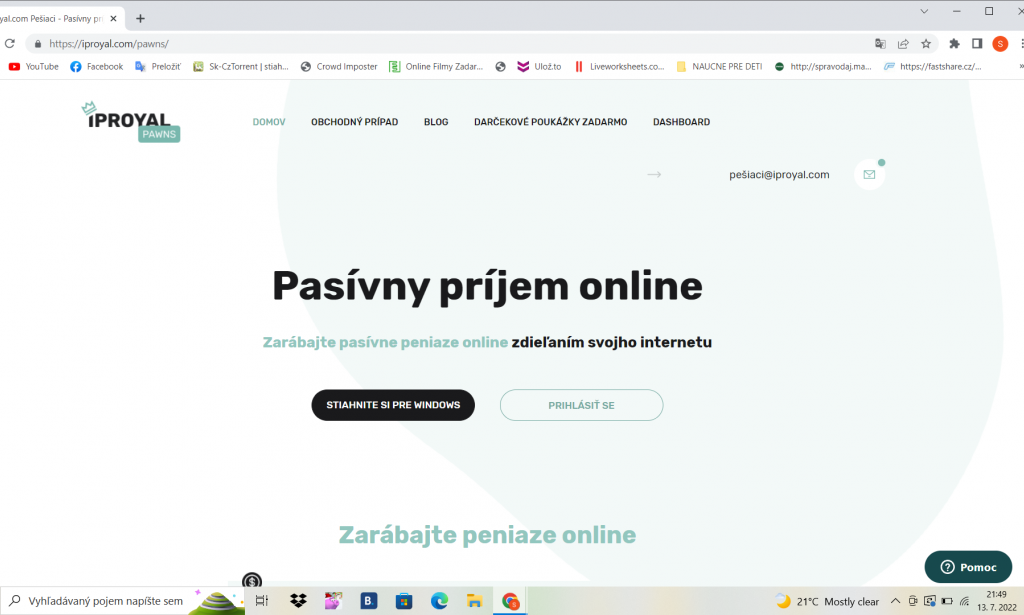The height and width of the screenshot is (615, 1024).
Task: Open Microsoft Edge from the taskbar
Action: [438, 601]
